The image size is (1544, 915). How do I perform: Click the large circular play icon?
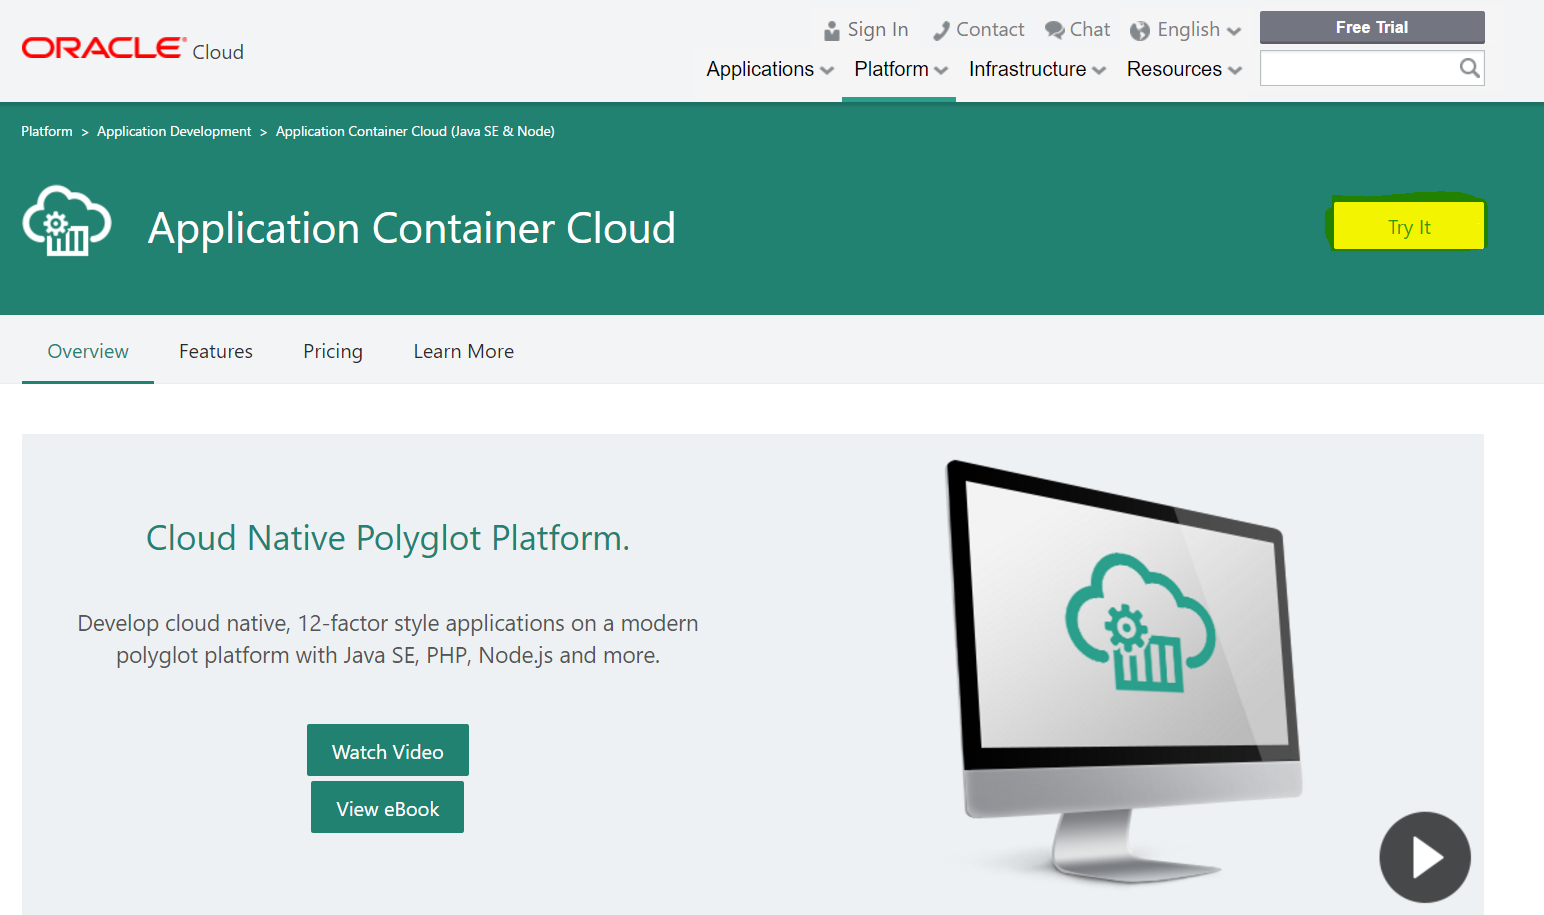(x=1425, y=857)
